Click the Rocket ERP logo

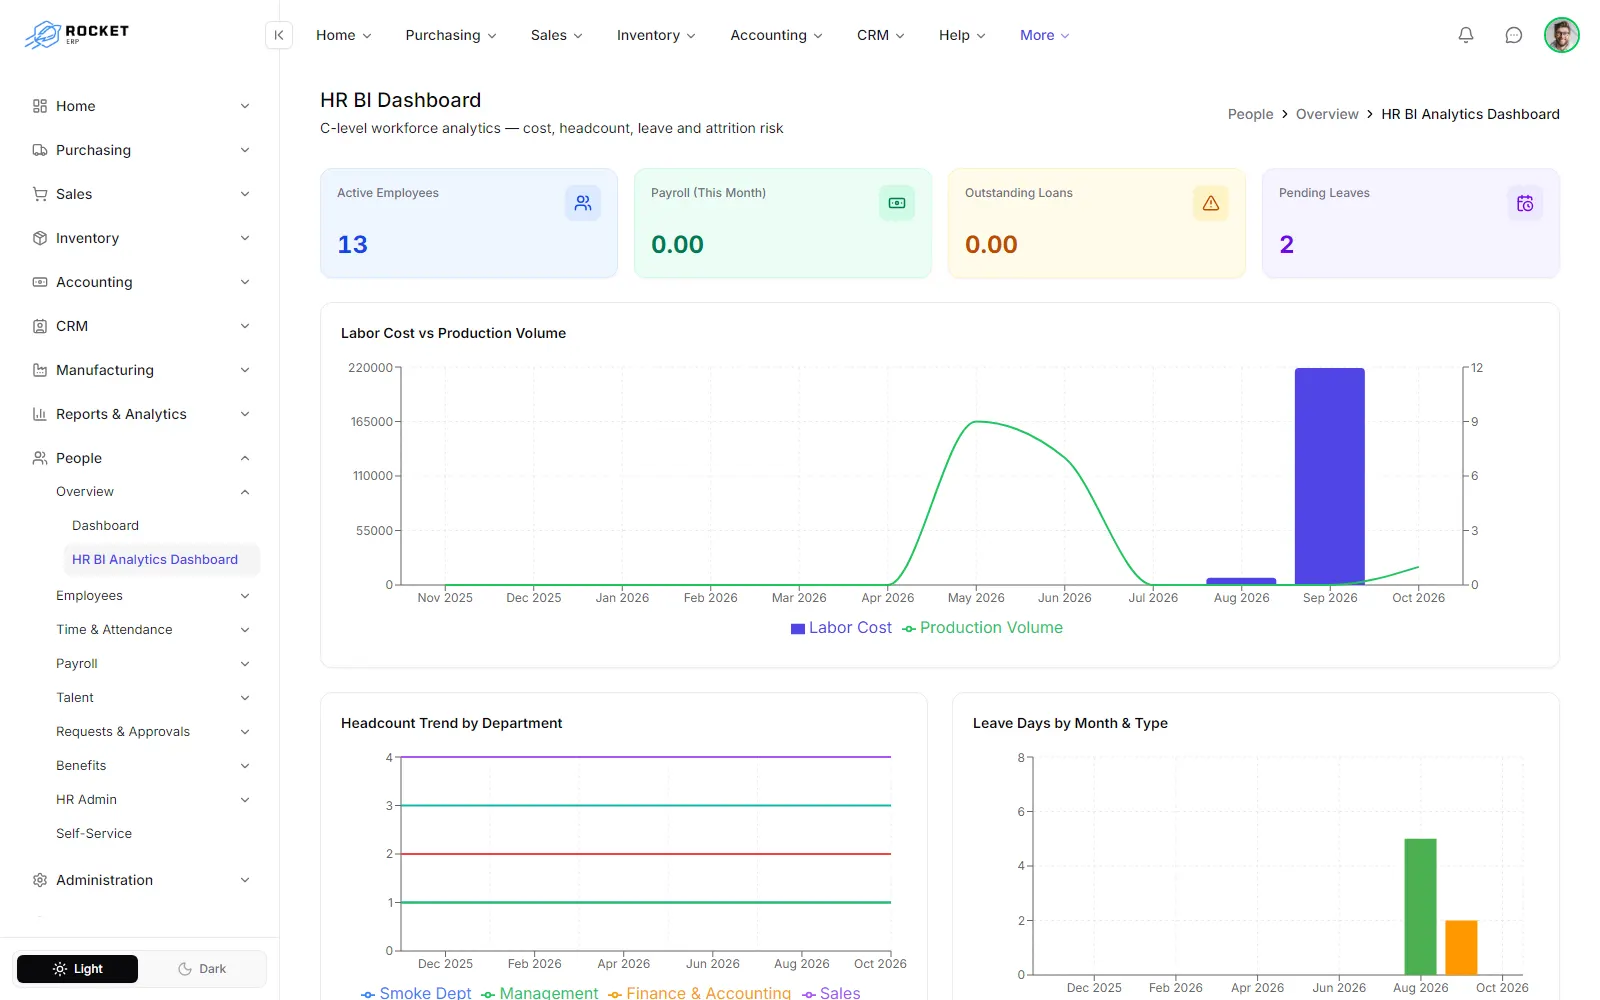[x=77, y=35]
